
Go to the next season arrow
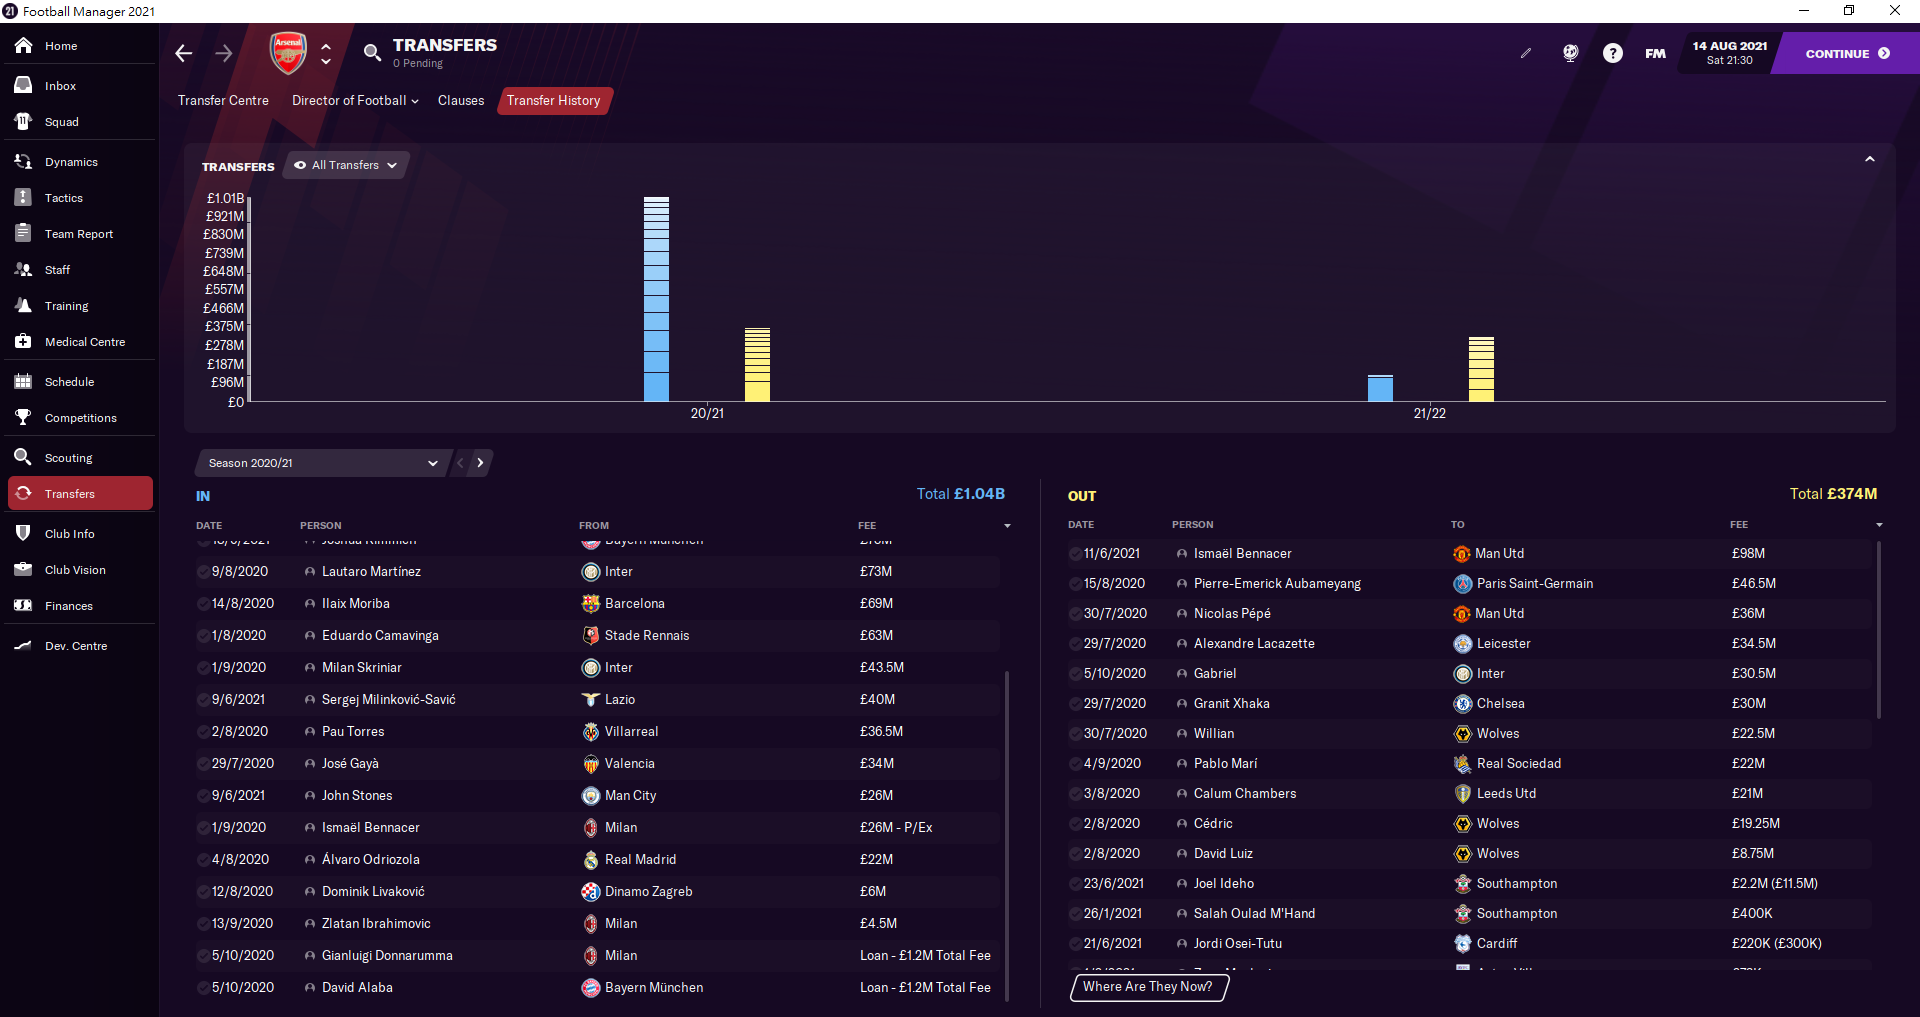pyautogui.click(x=481, y=463)
